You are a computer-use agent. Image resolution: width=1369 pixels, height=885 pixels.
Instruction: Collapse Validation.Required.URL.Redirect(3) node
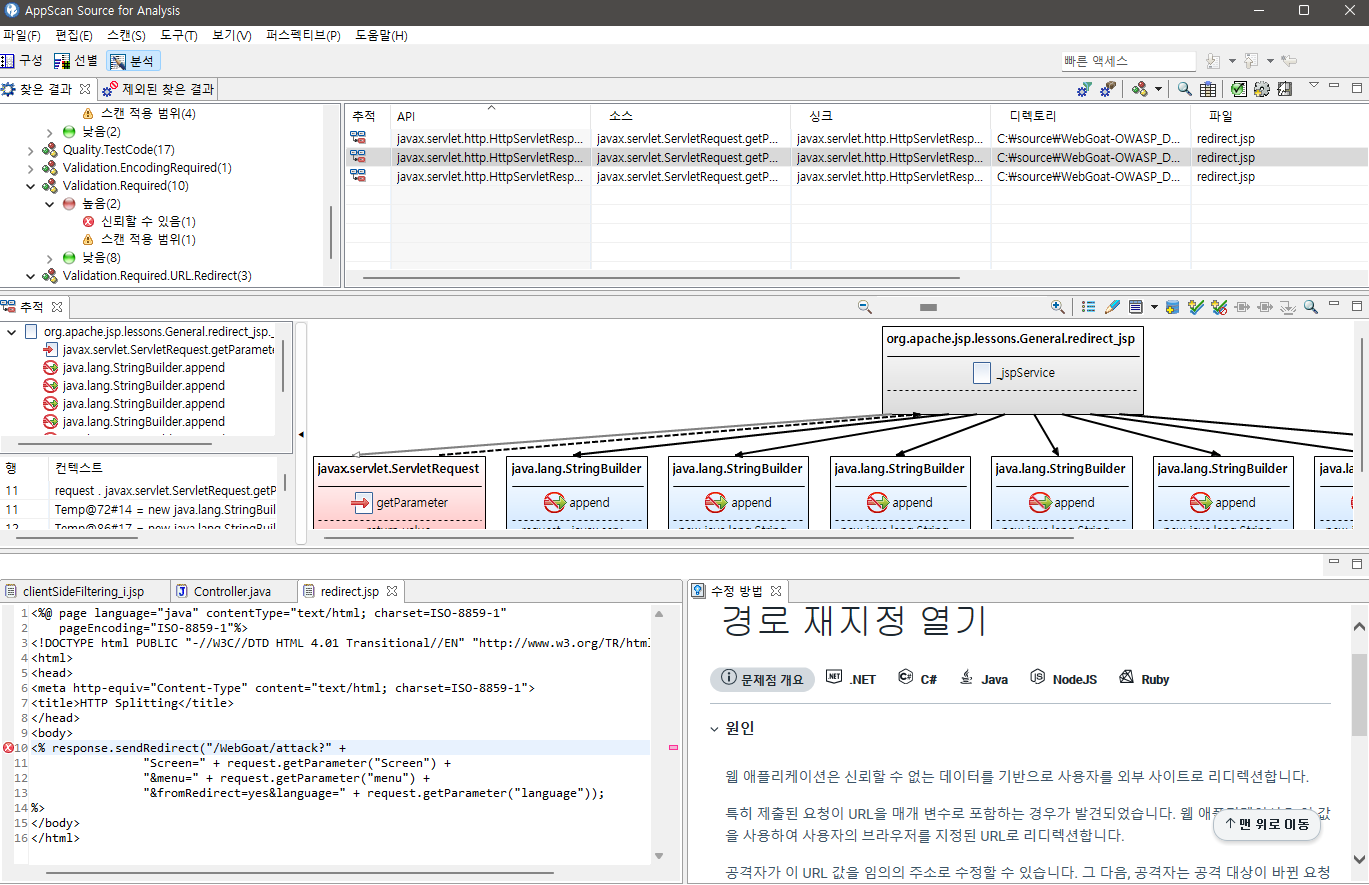point(31,276)
